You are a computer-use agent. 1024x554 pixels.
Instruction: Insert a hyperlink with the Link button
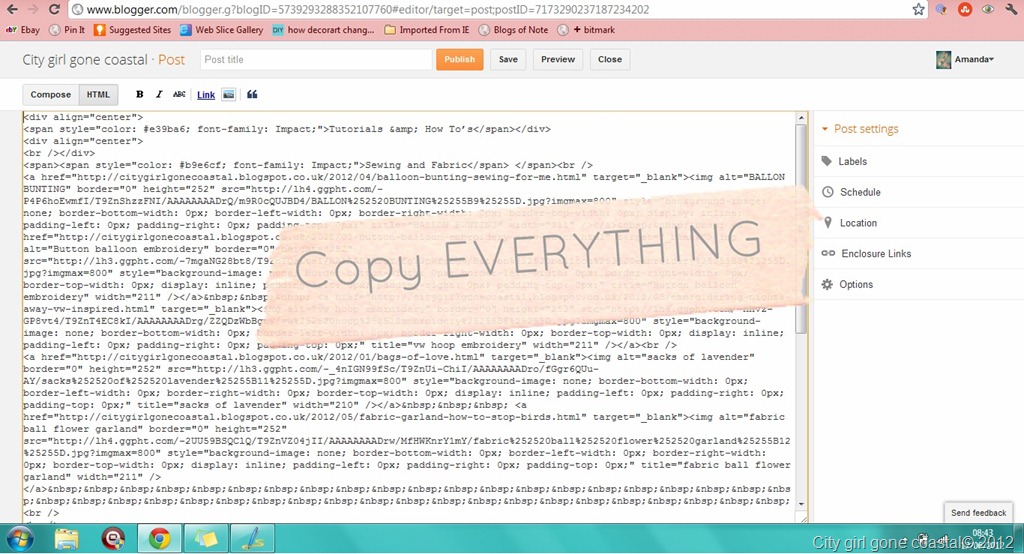[206, 95]
